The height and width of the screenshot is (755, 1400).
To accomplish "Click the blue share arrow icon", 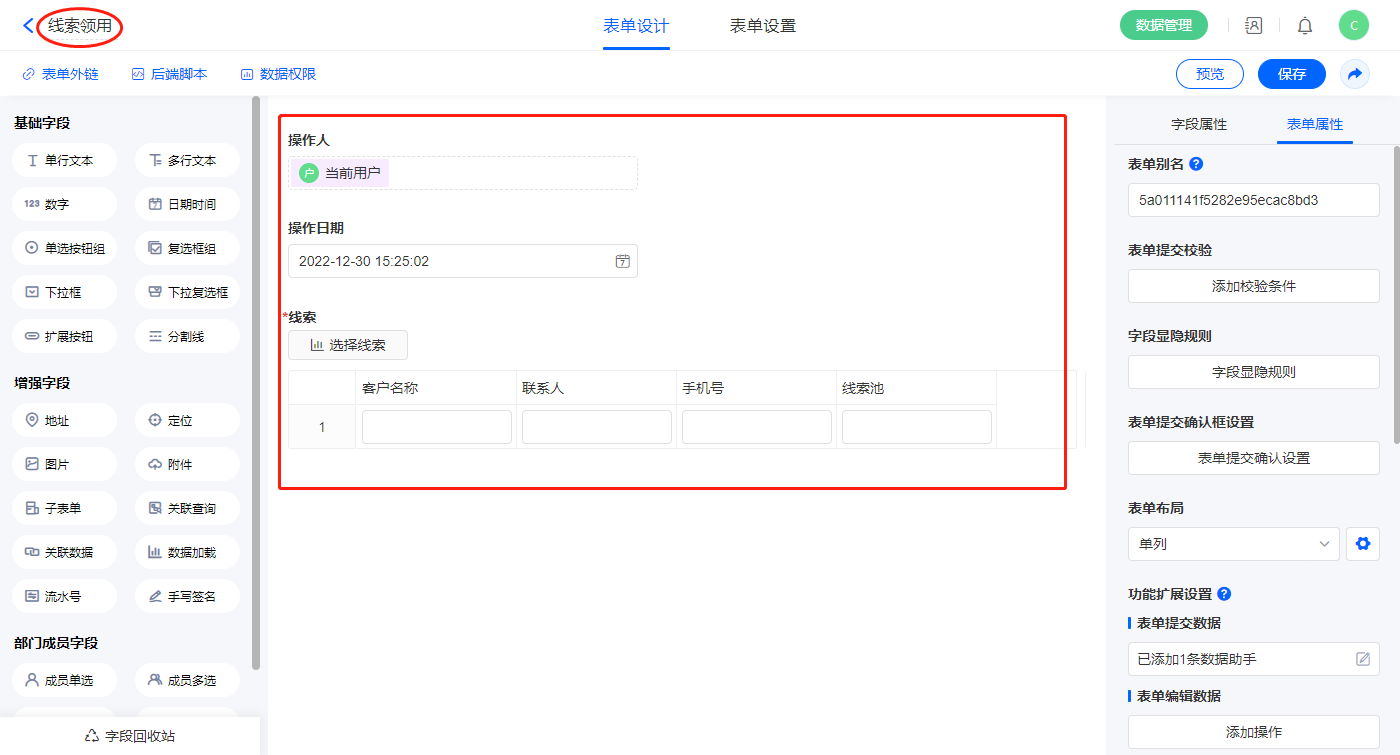I will pos(1355,74).
